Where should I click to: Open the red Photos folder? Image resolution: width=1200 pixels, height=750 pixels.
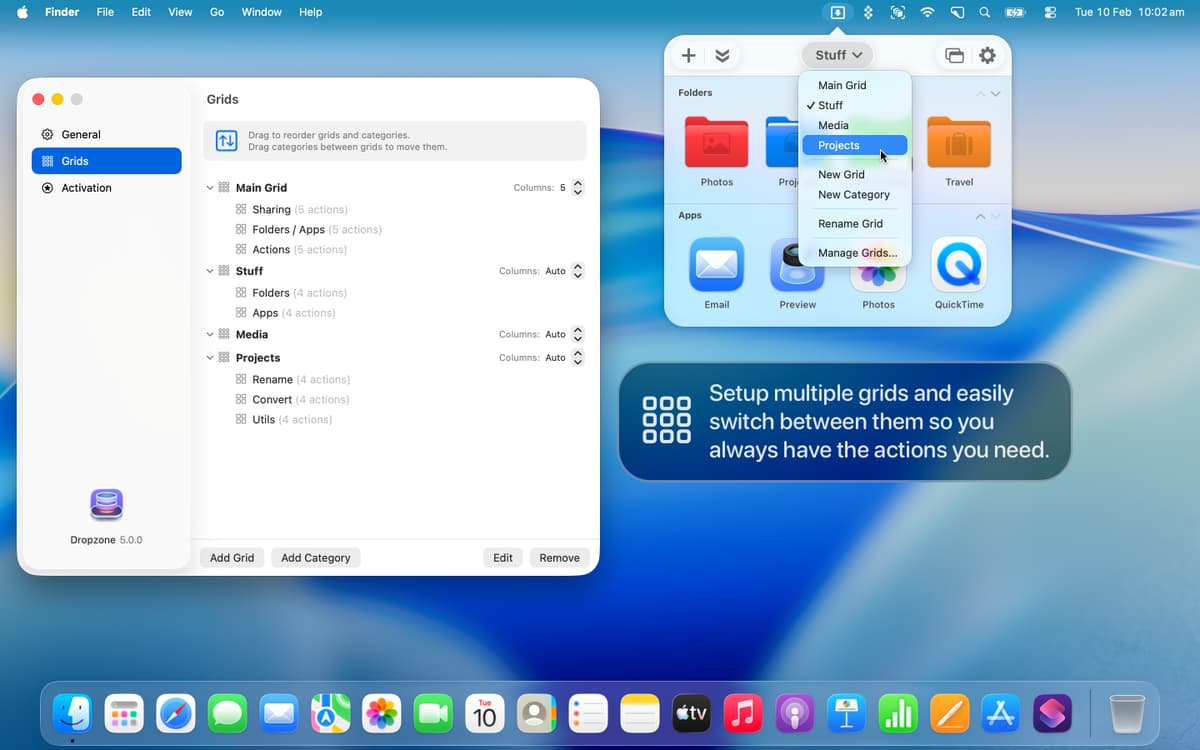(x=716, y=143)
